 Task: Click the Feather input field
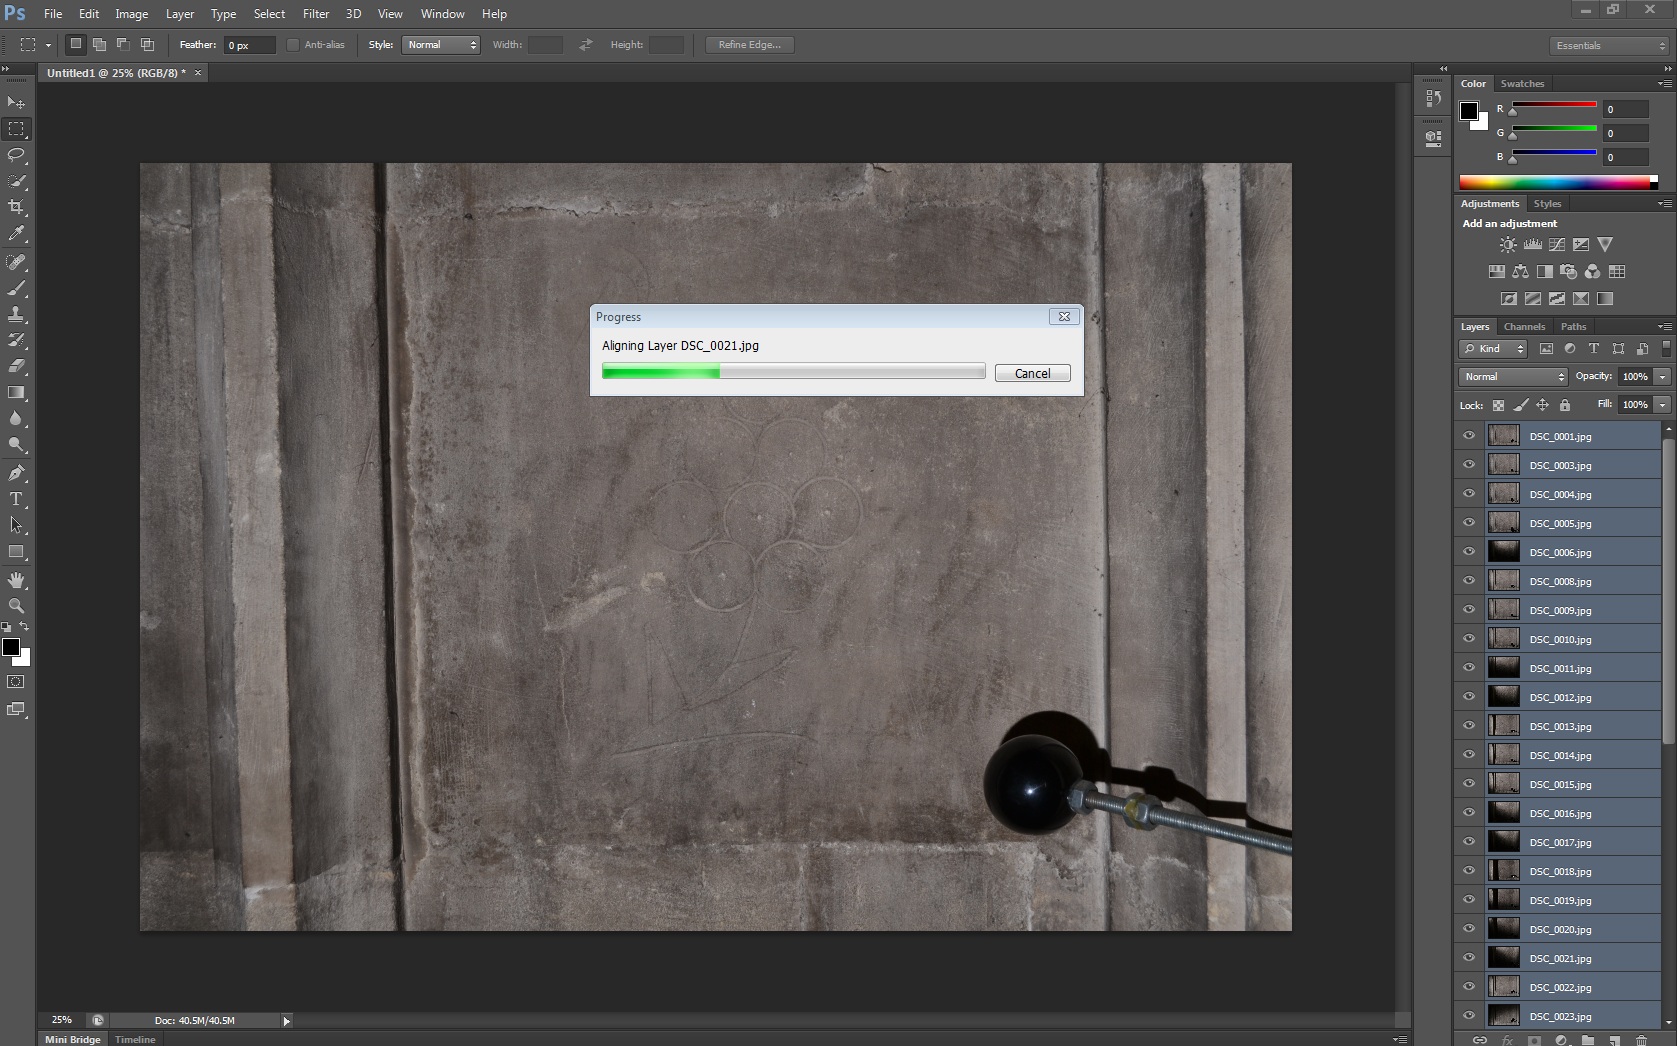[x=249, y=45]
